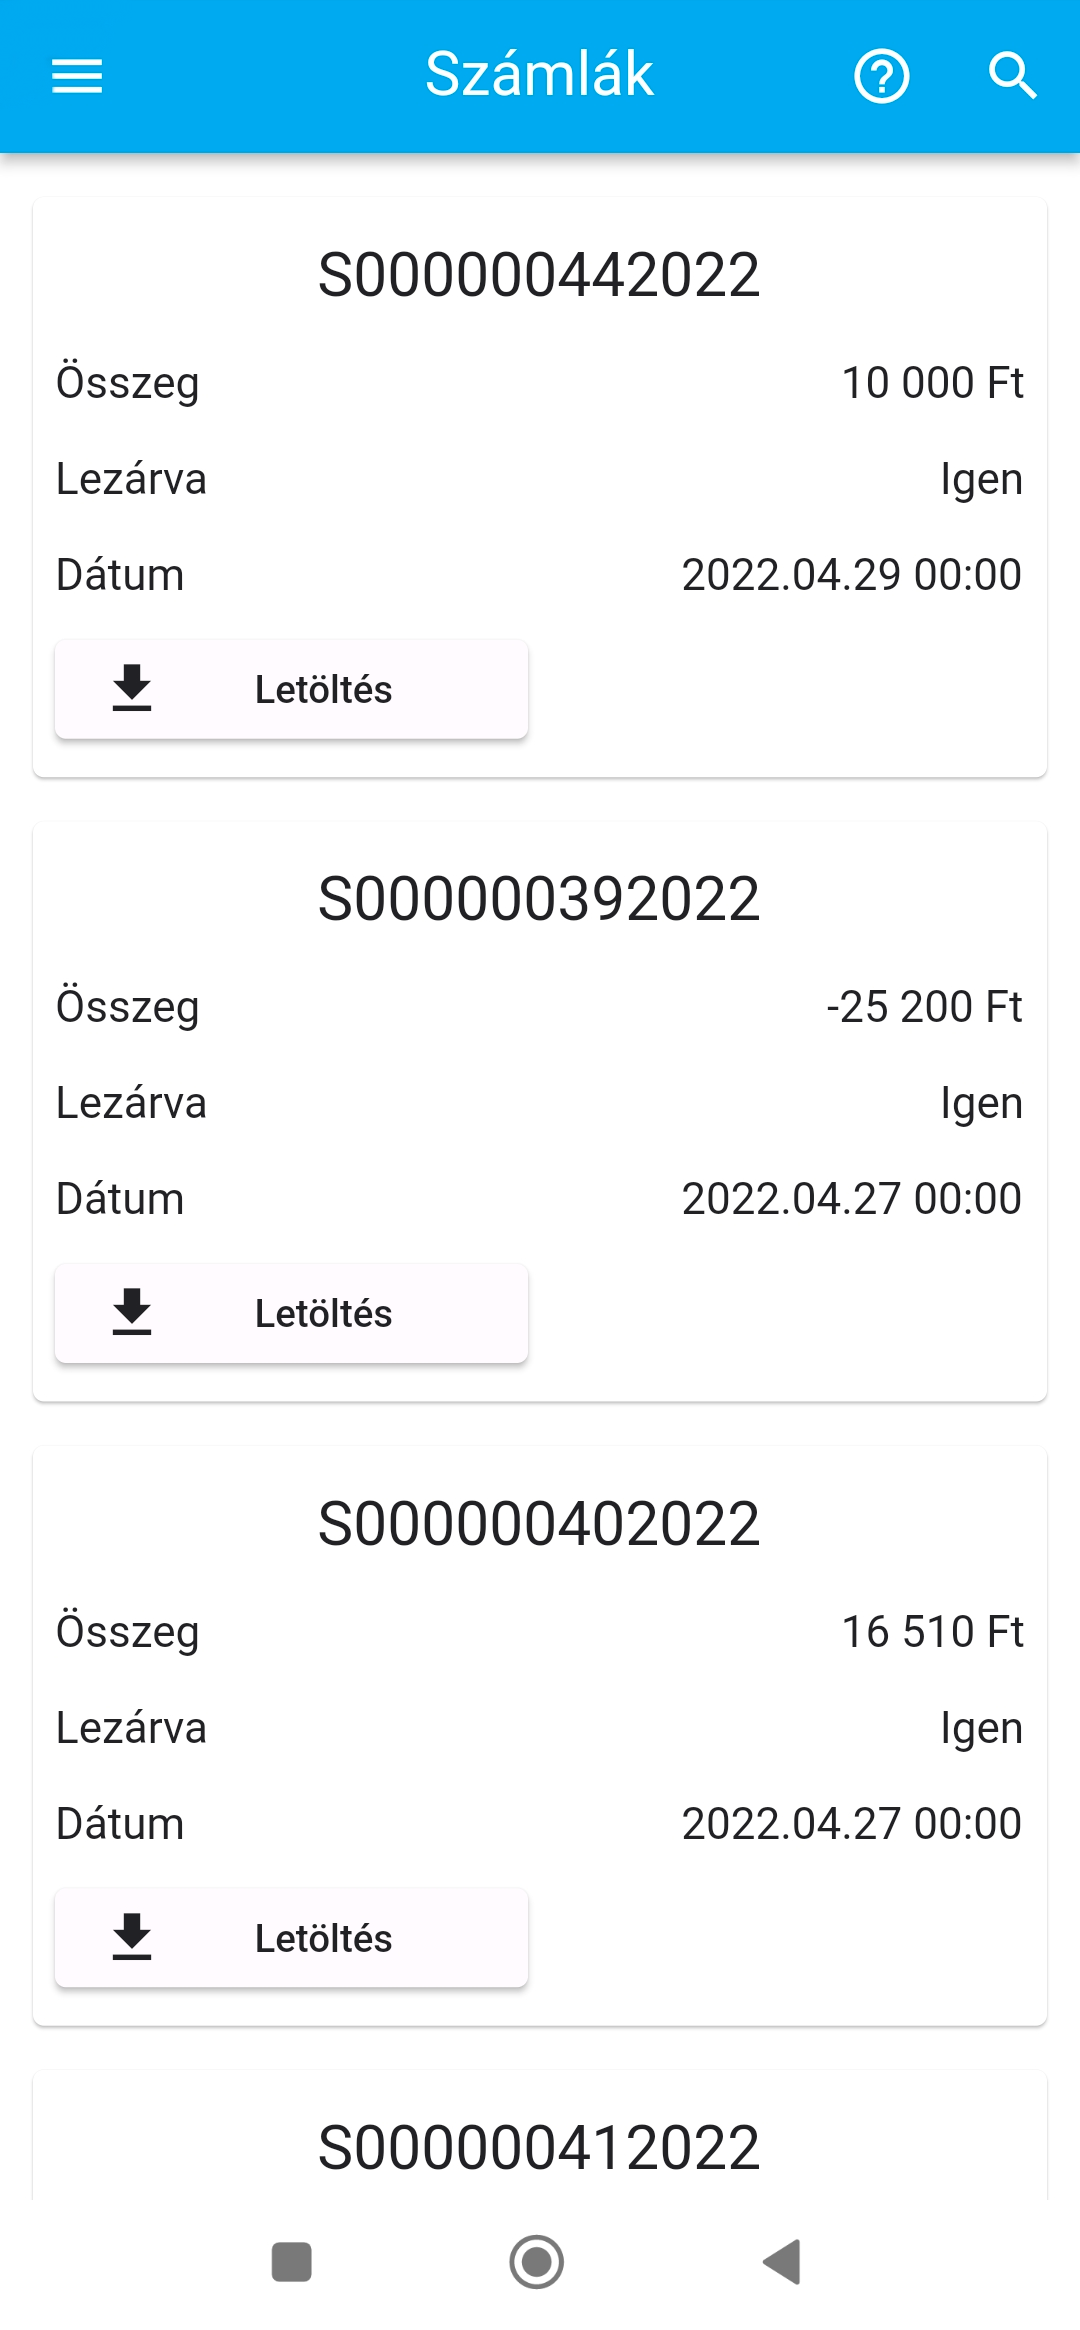1080x2330 pixels.
Task: Tap download arrow icon for invoice S000000442022
Action: (132, 688)
